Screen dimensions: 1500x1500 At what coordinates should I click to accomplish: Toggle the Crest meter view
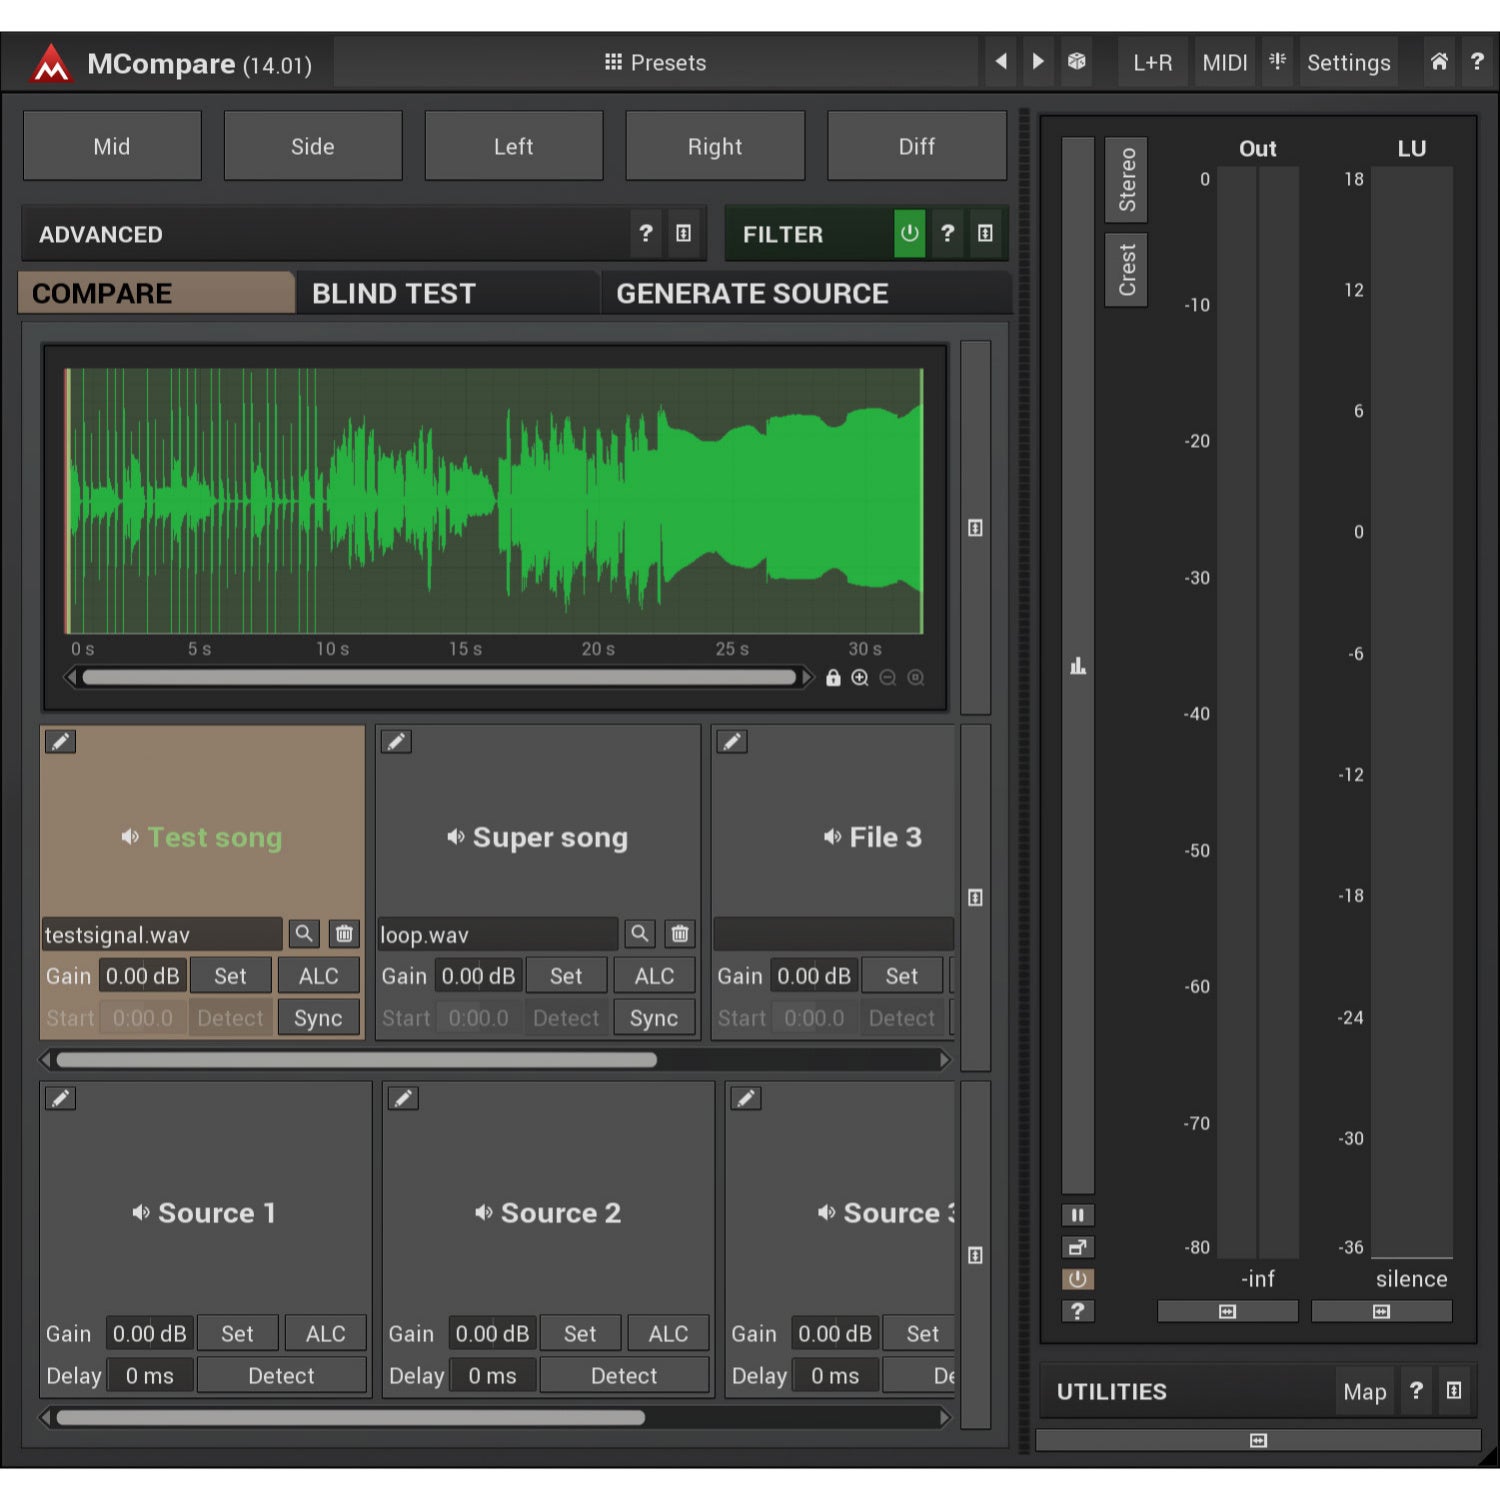(x=1127, y=270)
